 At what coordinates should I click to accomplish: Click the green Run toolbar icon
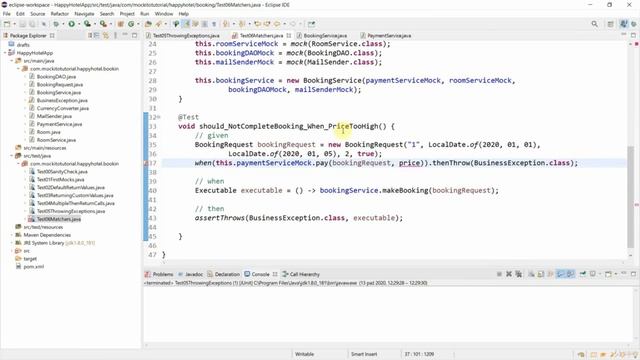[x=71, y=24]
